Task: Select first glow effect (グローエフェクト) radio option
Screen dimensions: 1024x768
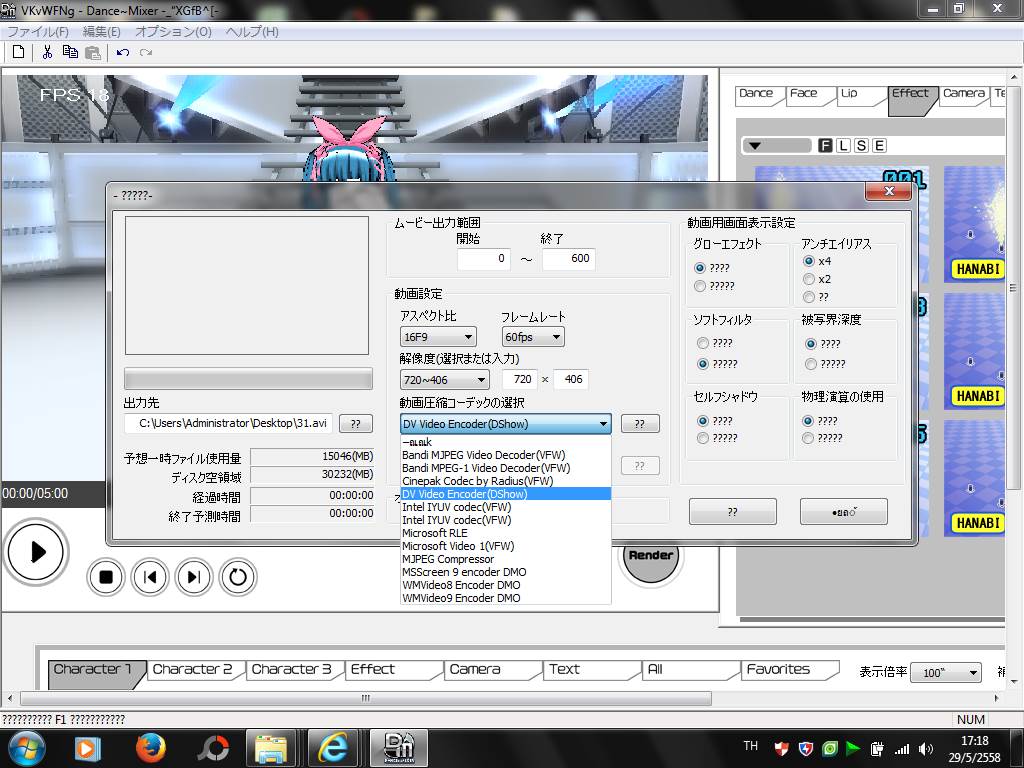Action: click(700, 268)
